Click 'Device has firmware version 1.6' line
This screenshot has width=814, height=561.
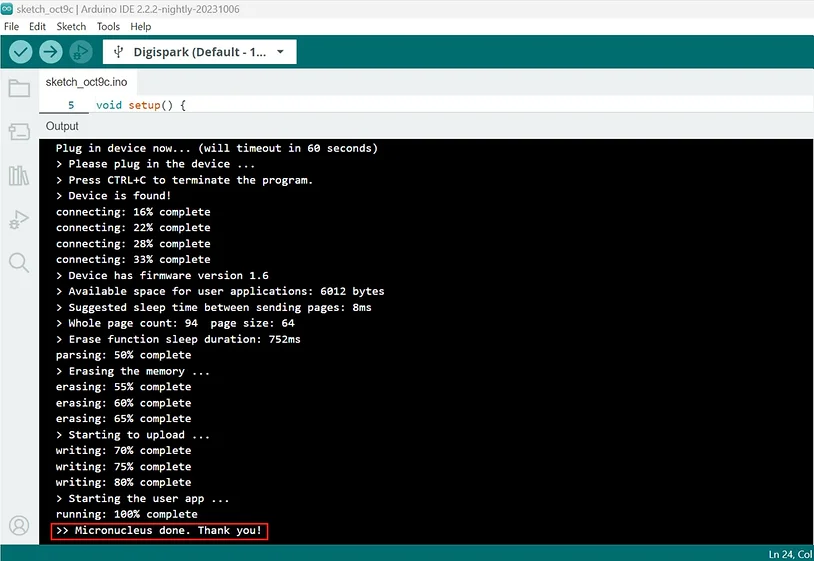click(x=162, y=276)
